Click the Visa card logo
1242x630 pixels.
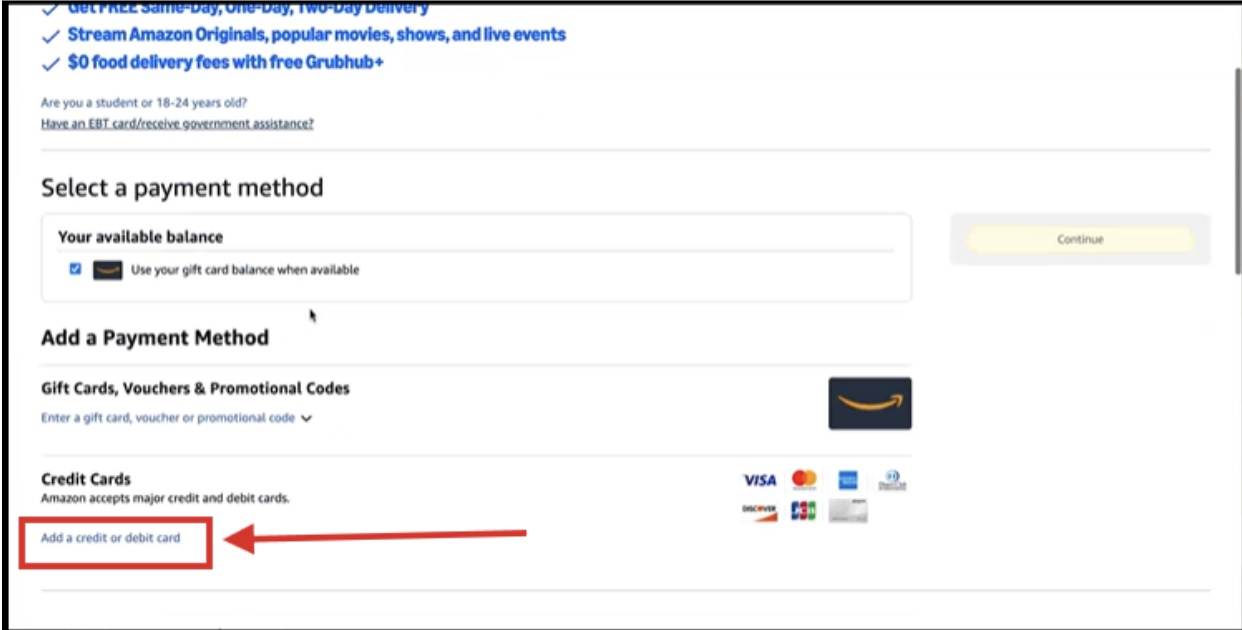(x=759, y=481)
